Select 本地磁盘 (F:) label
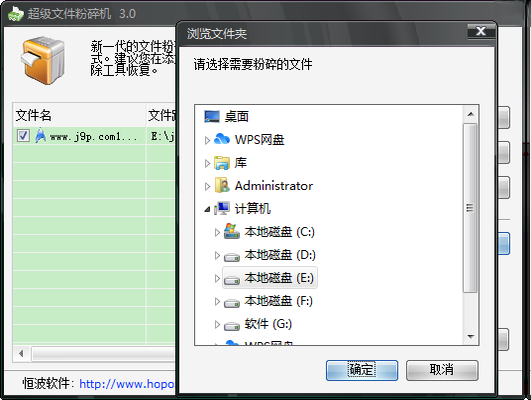Screen dimensions: 531x400 click(x=279, y=301)
